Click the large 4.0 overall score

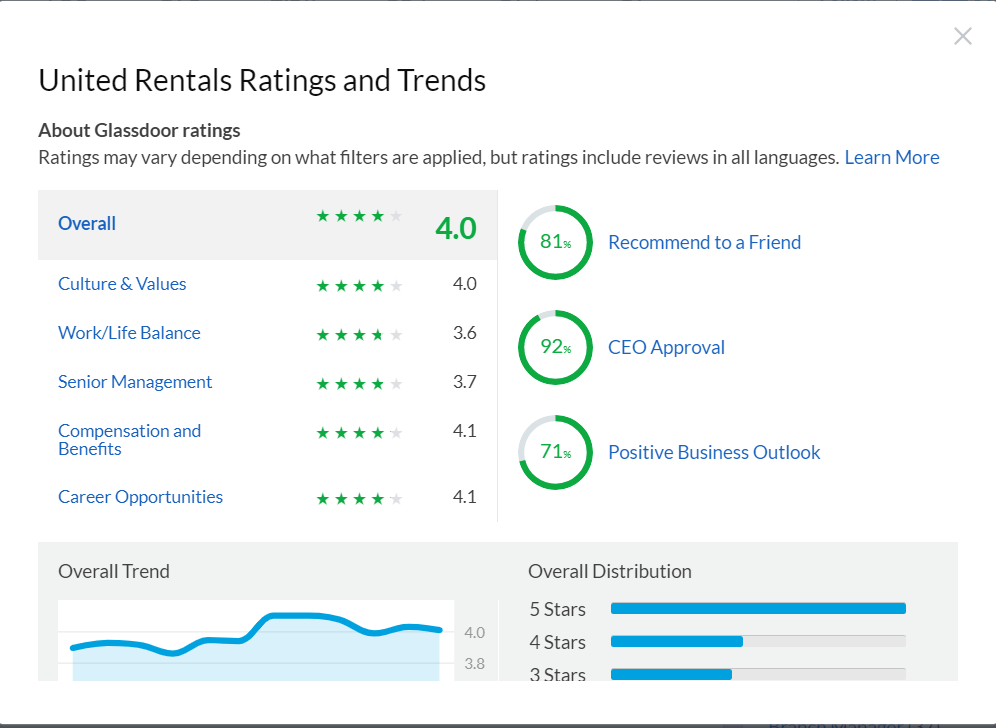pyautogui.click(x=455, y=228)
